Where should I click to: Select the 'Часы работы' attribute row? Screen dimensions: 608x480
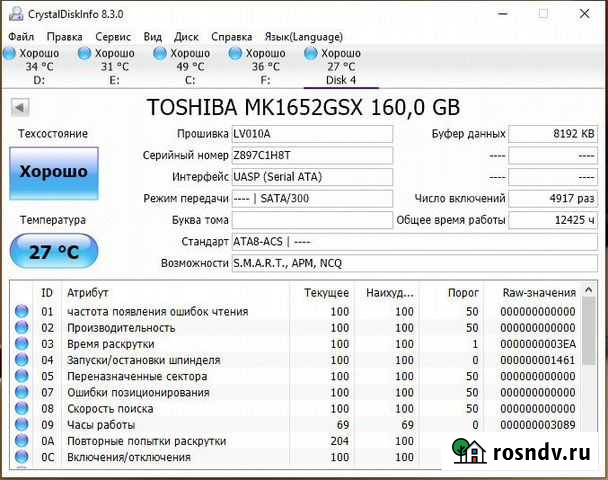[296, 425]
